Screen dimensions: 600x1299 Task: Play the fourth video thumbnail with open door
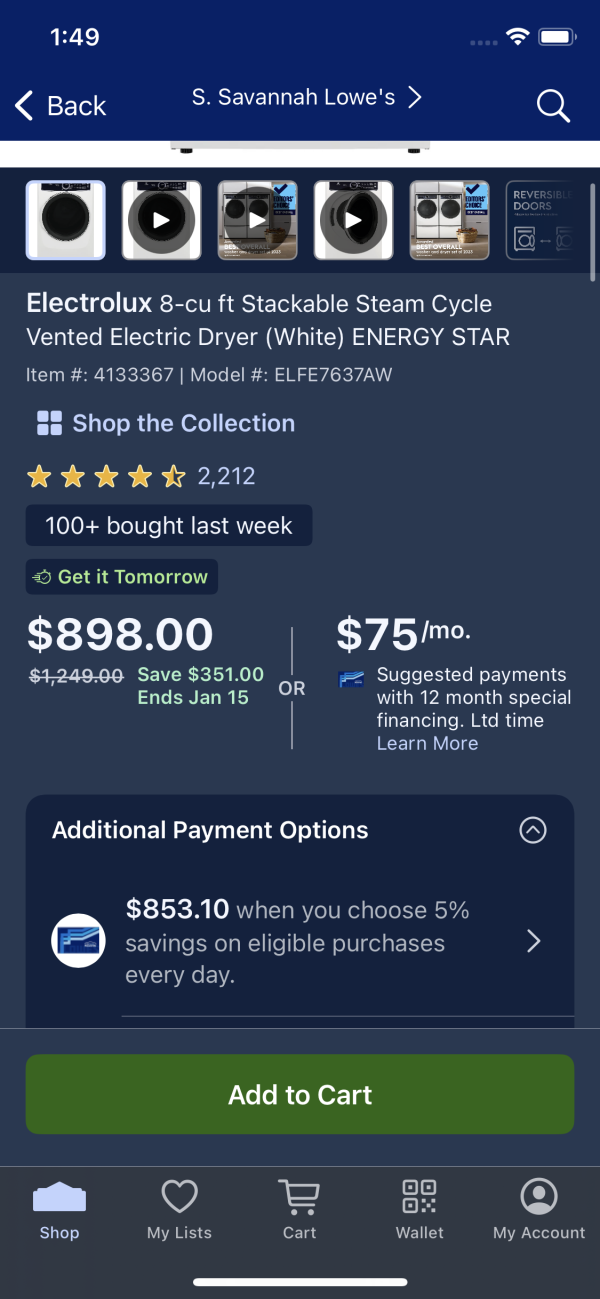(x=353, y=220)
